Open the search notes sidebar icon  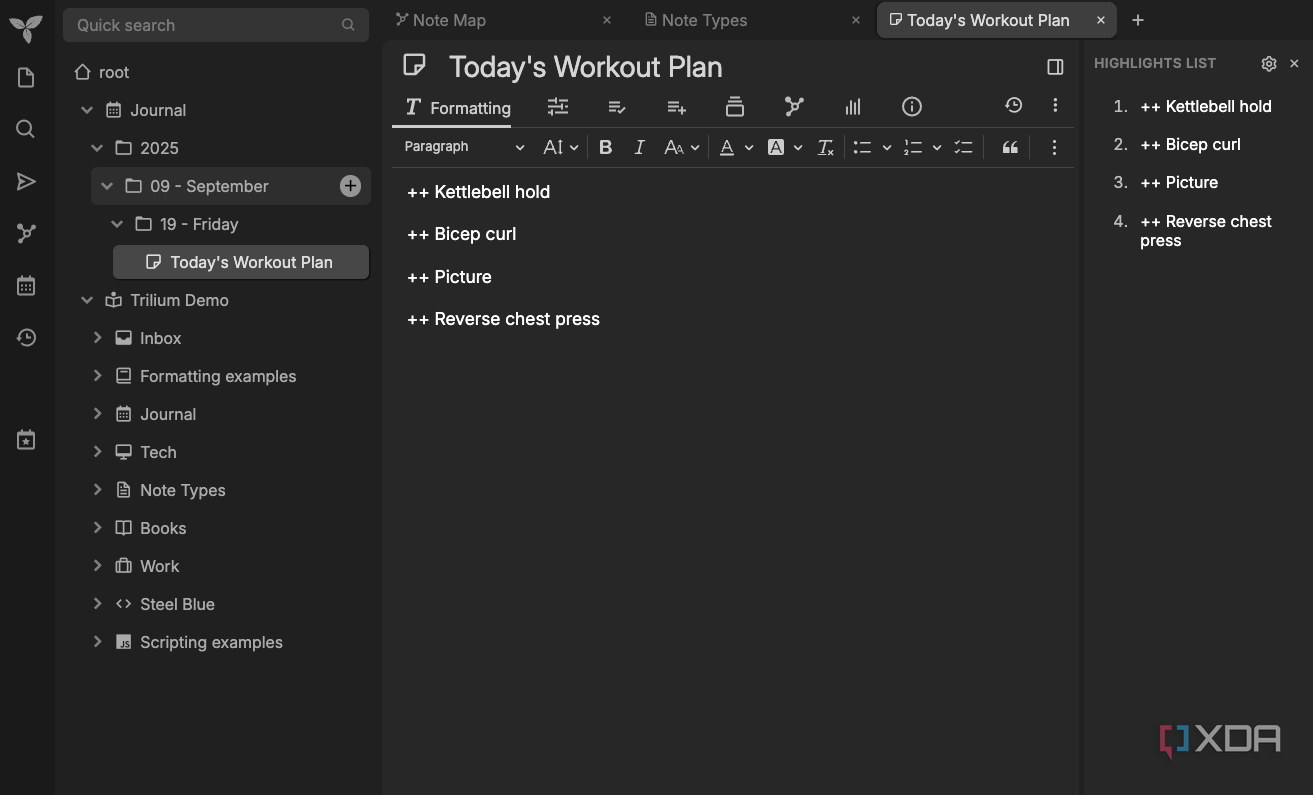coord(26,129)
